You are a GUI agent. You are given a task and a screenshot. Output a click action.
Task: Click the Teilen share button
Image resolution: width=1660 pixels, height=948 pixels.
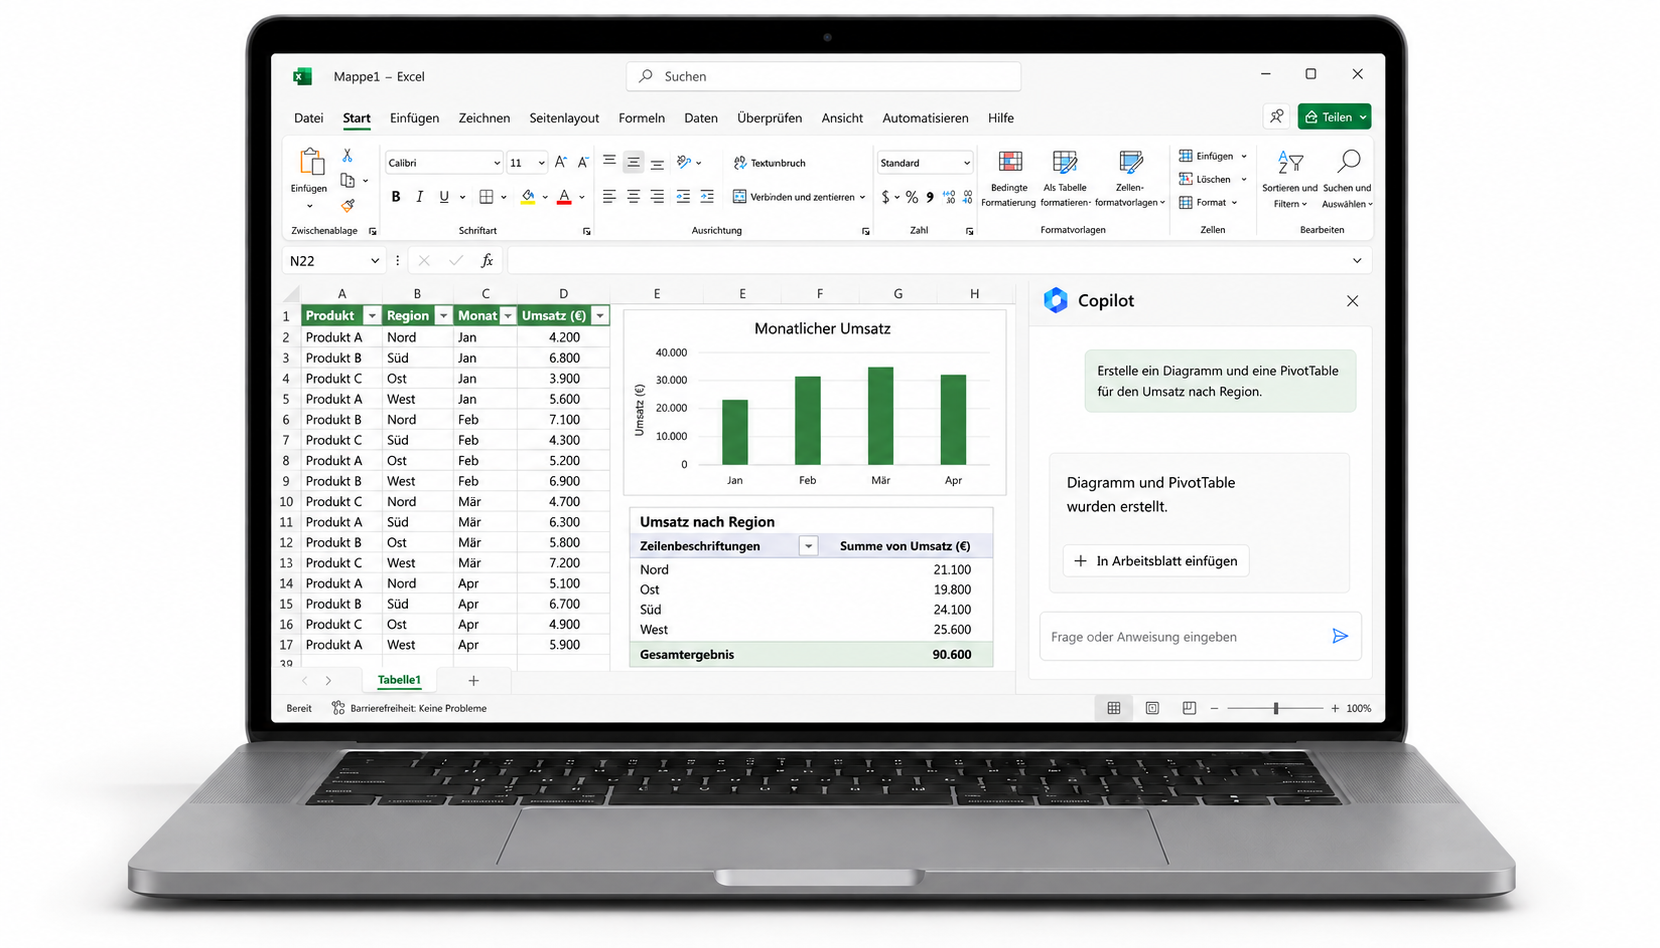coord(1334,117)
